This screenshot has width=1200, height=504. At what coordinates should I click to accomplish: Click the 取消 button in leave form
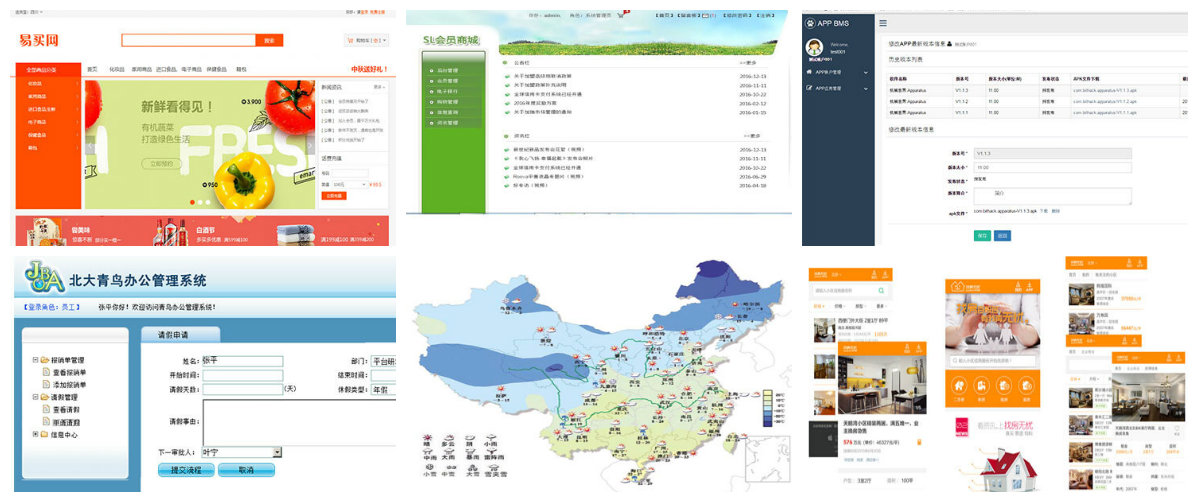[x=247, y=469]
